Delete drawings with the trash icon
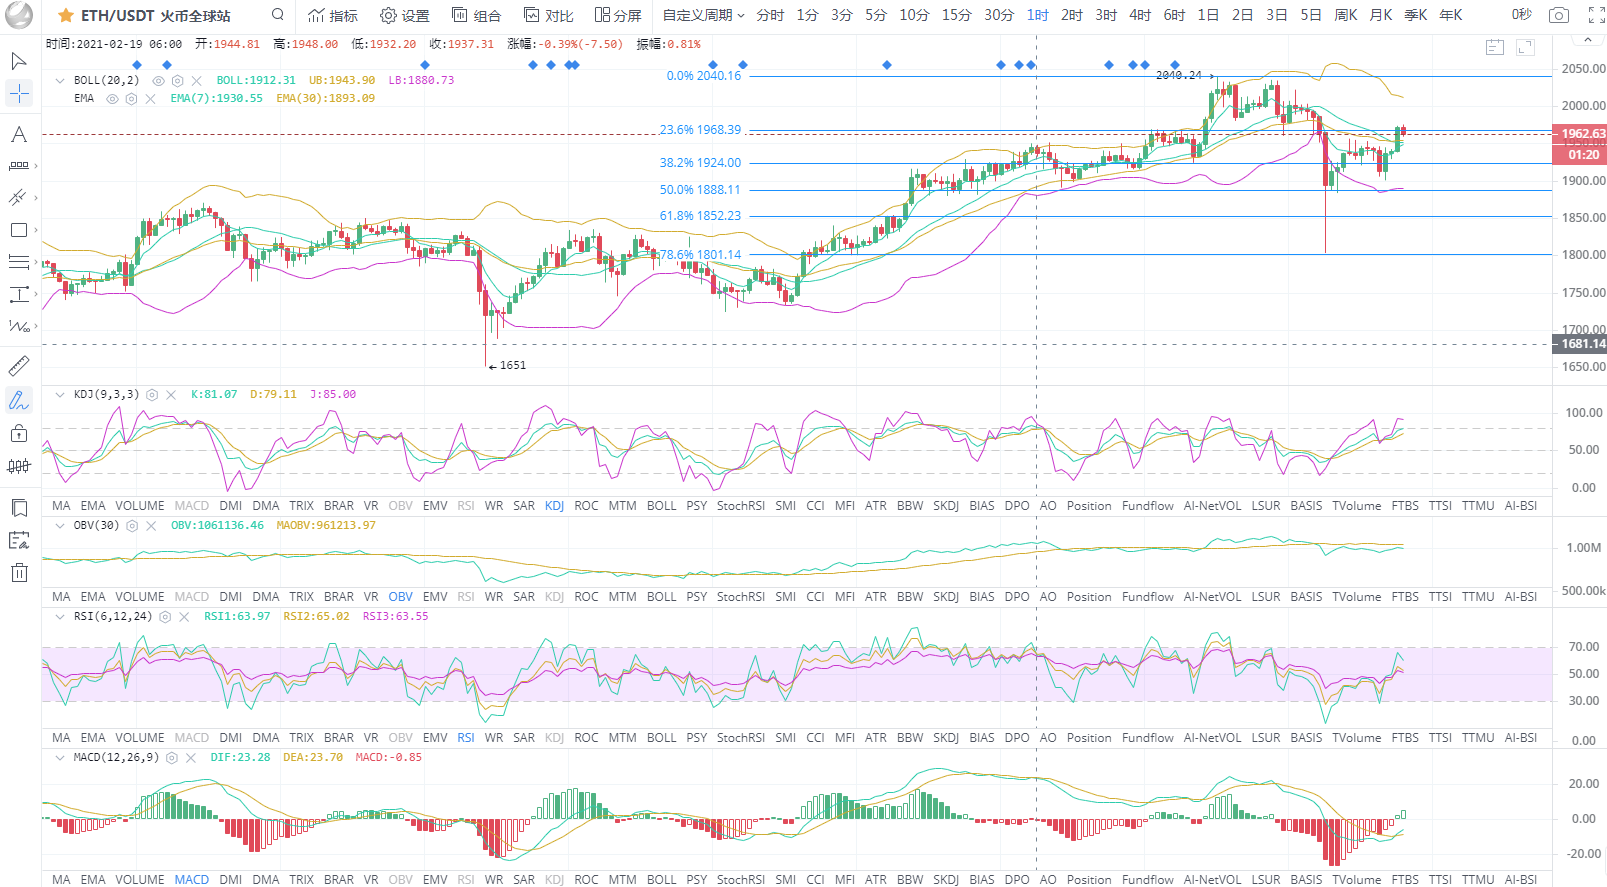Screen dimensions: 1607x887 pos(18,573)
